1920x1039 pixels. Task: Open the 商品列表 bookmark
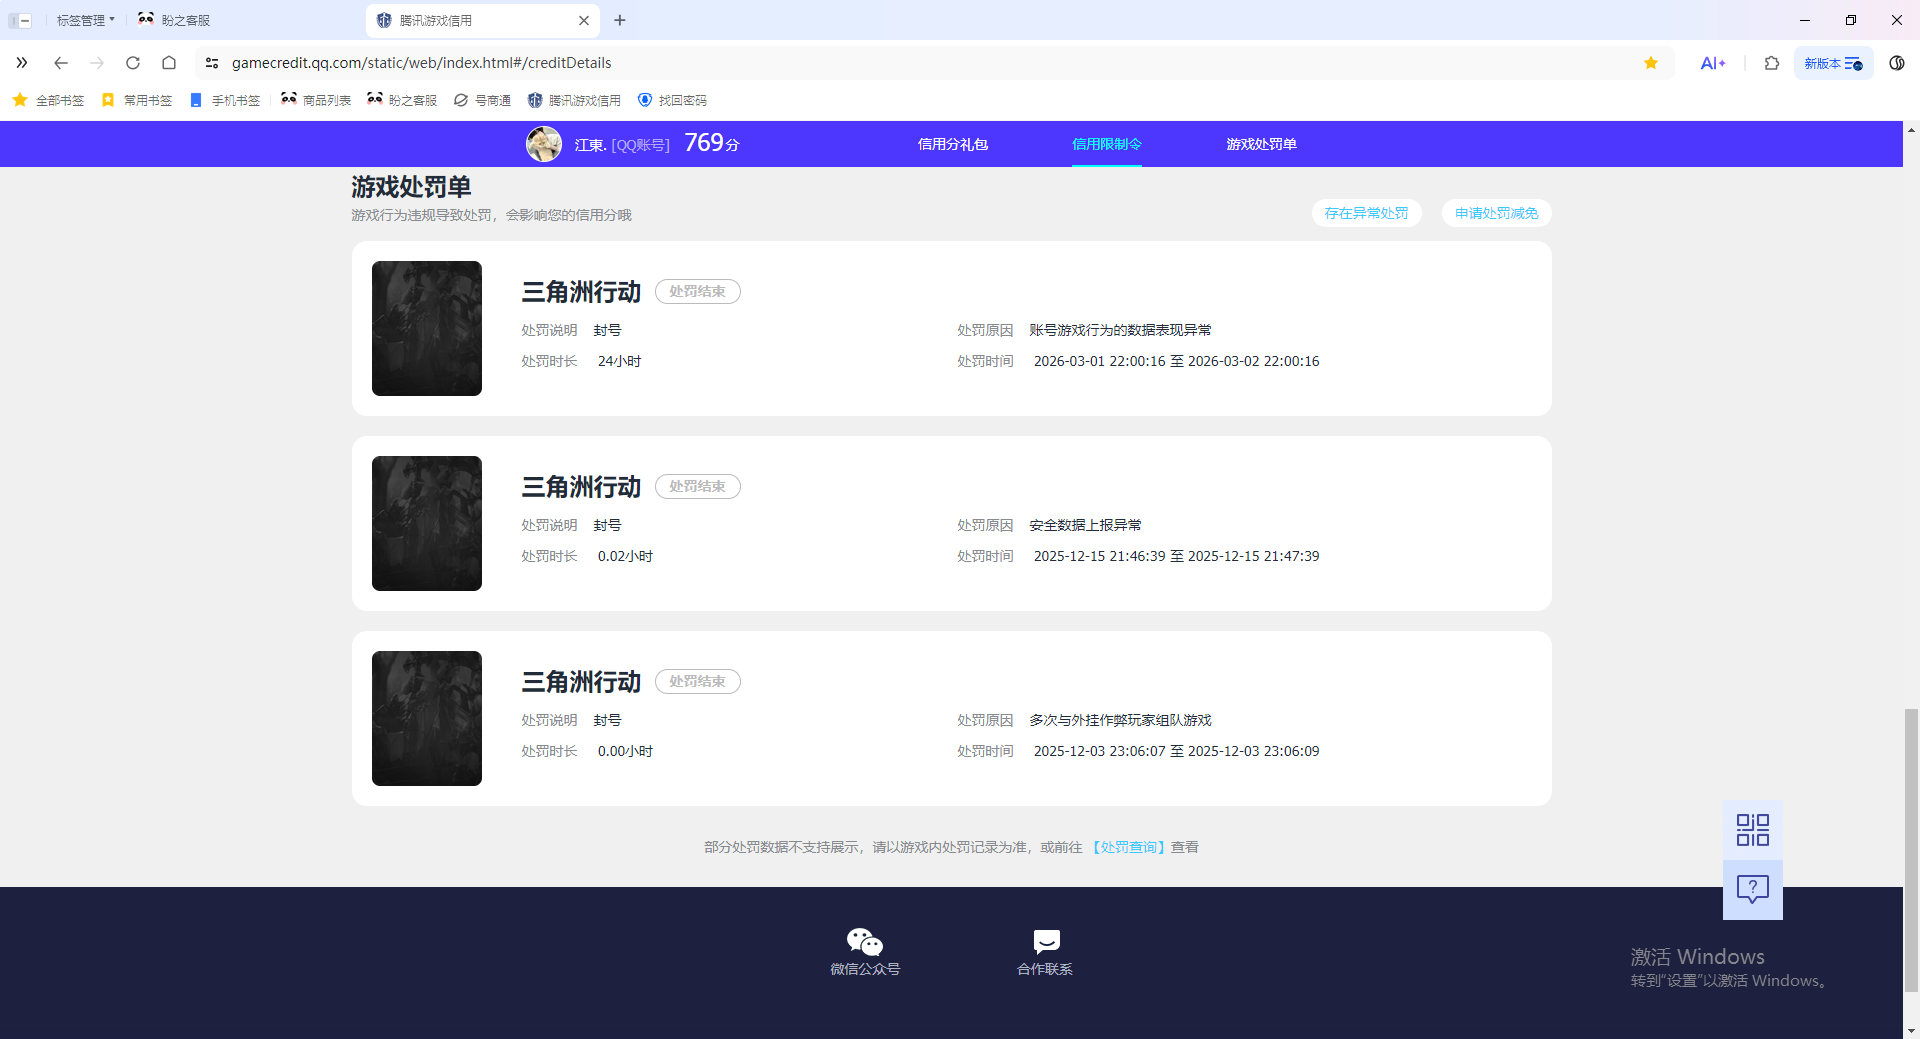click(316, 100)
